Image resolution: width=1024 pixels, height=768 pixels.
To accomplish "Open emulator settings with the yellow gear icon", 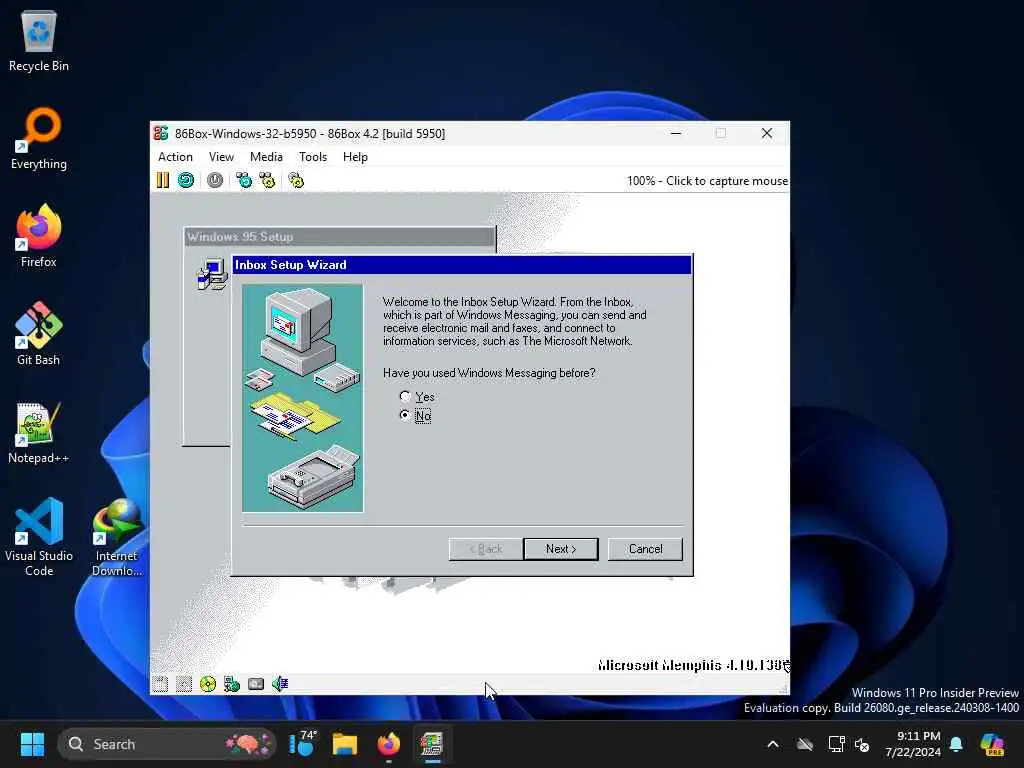I will 296,180.
